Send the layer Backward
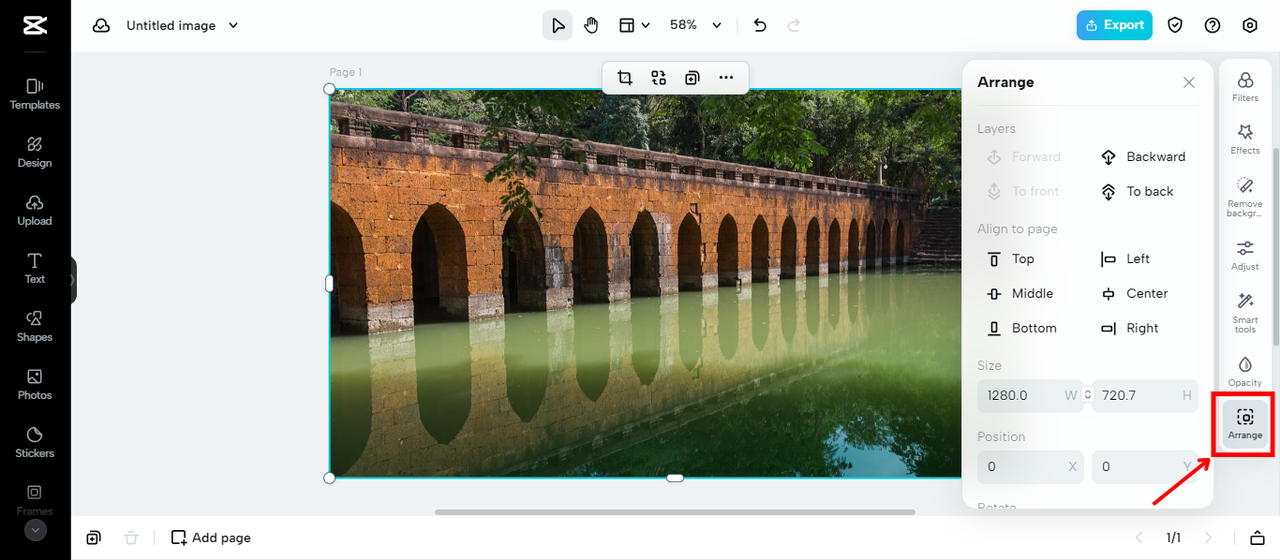 [x=1143, y=157]
